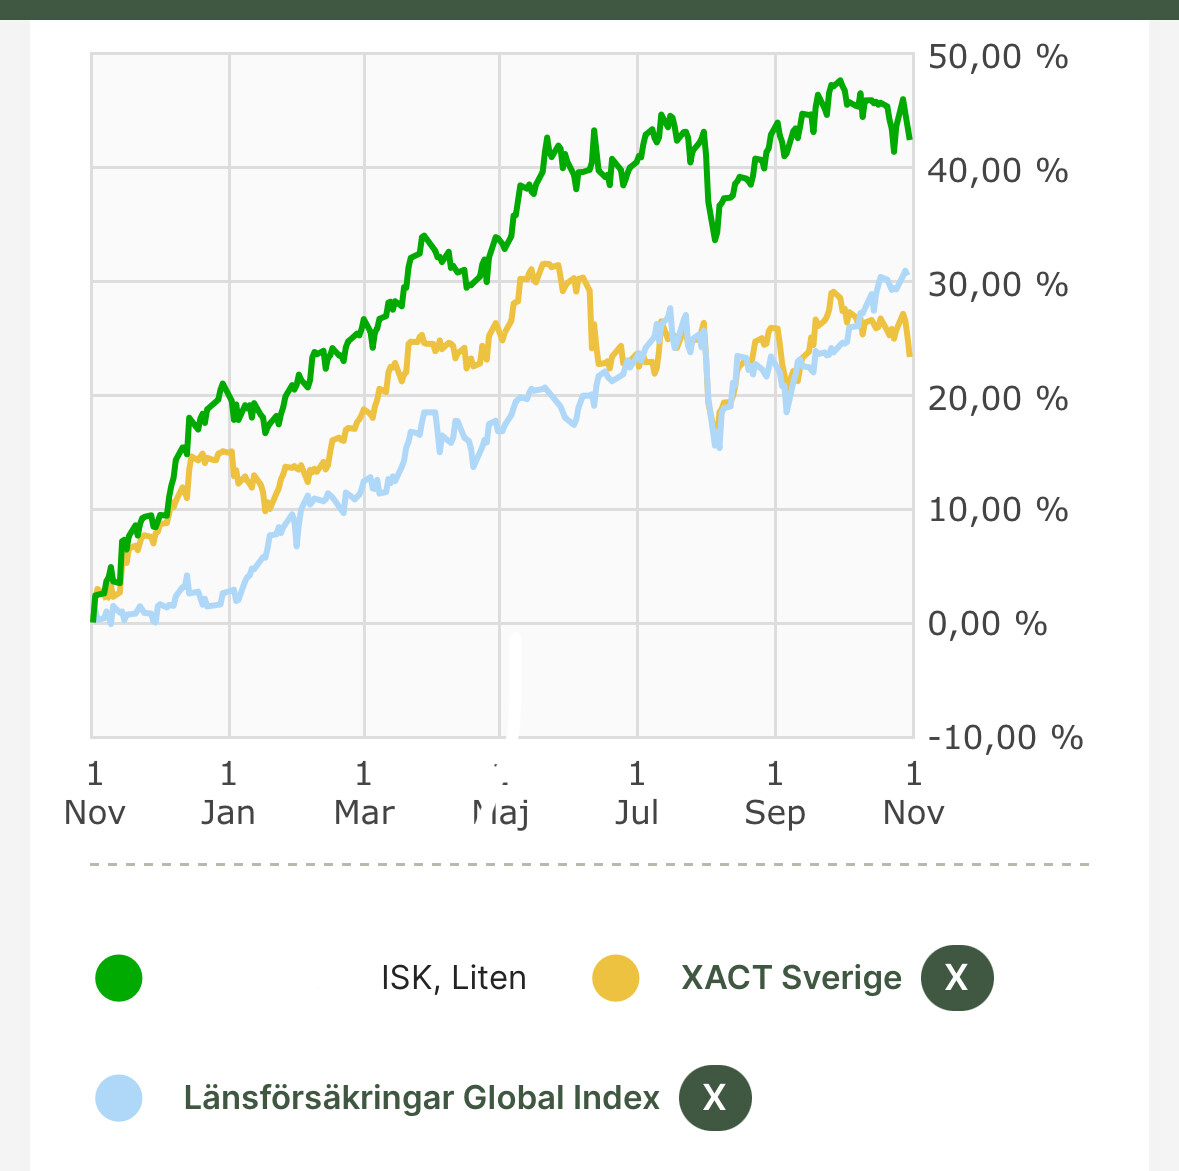The image size is (1179, 1171).
Task: Click the 30,00 % axis label
Action: (x=997, y=285)
